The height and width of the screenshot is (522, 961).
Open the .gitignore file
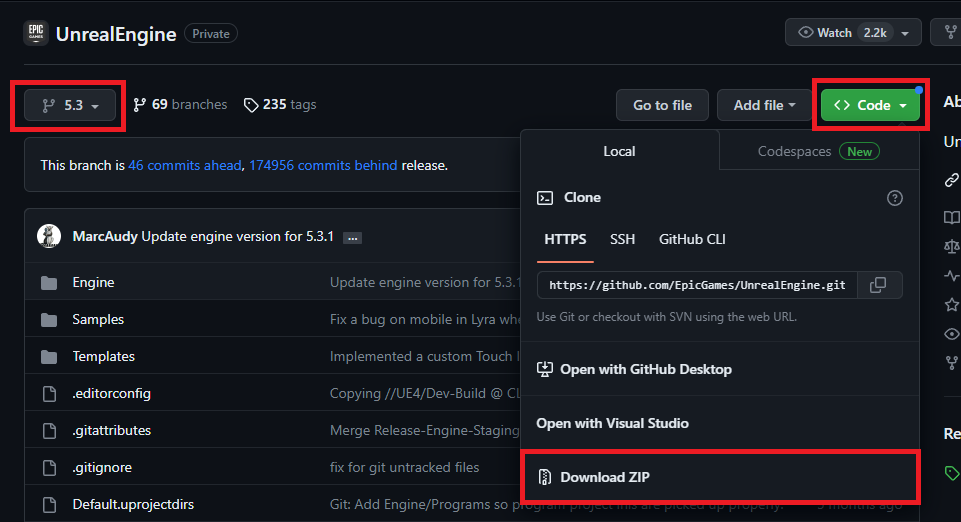tap(102, 467)
